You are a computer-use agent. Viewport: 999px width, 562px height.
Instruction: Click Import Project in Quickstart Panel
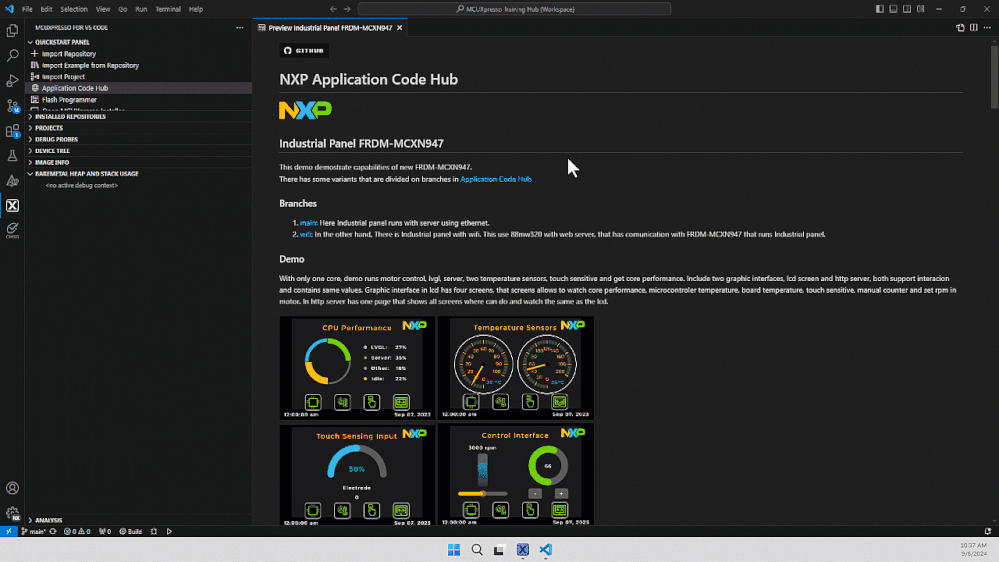coord(63,77)
